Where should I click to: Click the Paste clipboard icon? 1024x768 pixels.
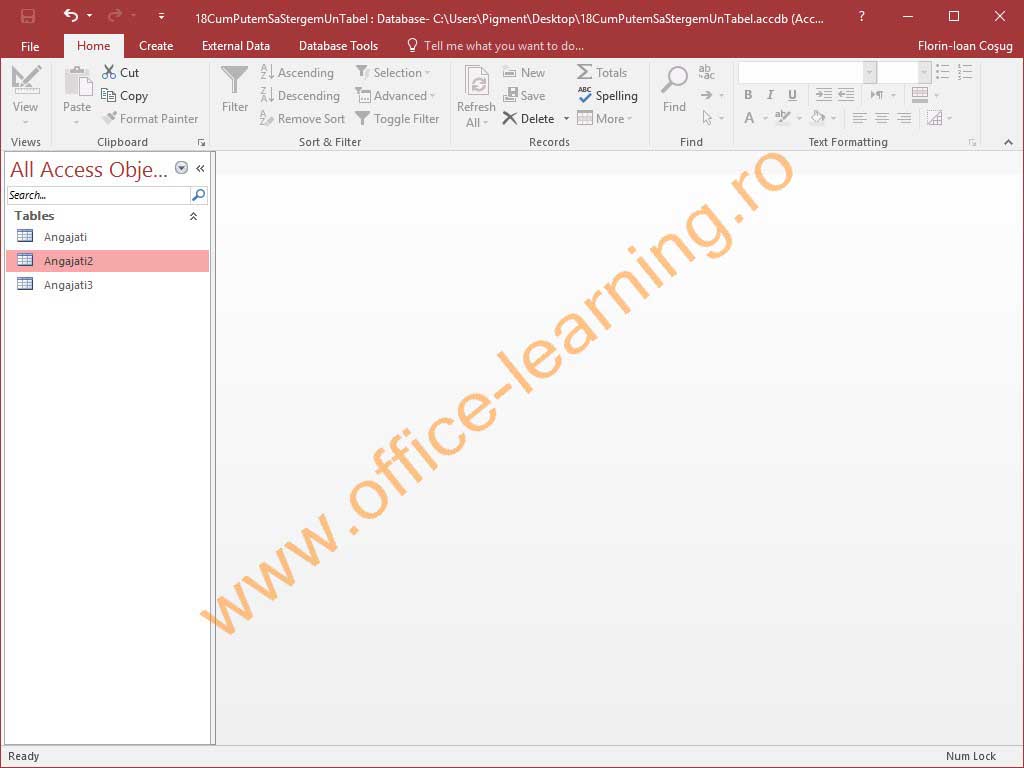click(77, 82)
